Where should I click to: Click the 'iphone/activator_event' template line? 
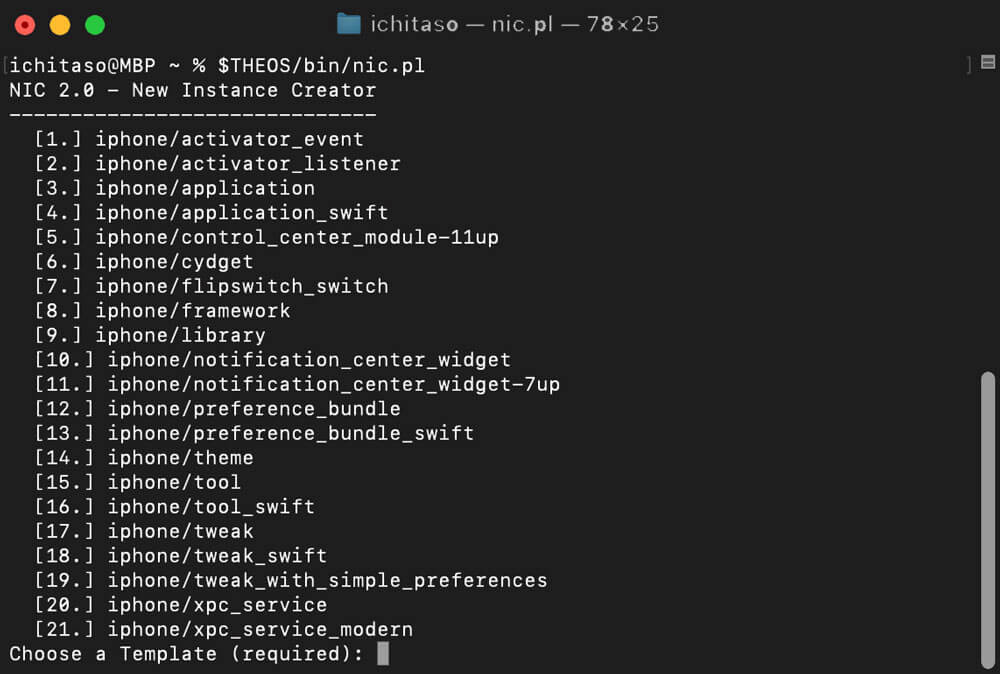(229, 139)
